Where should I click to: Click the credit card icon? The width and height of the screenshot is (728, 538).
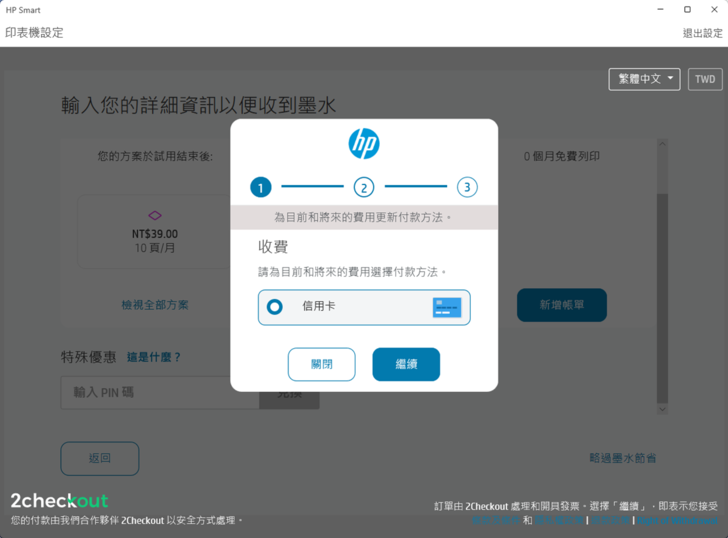tap(447, 307)
